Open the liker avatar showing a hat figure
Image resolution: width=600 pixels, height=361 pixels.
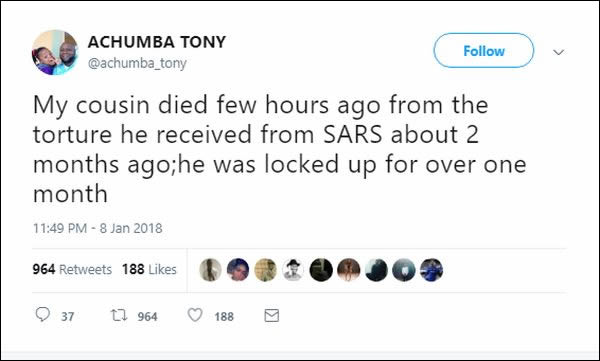pos(293,270)
